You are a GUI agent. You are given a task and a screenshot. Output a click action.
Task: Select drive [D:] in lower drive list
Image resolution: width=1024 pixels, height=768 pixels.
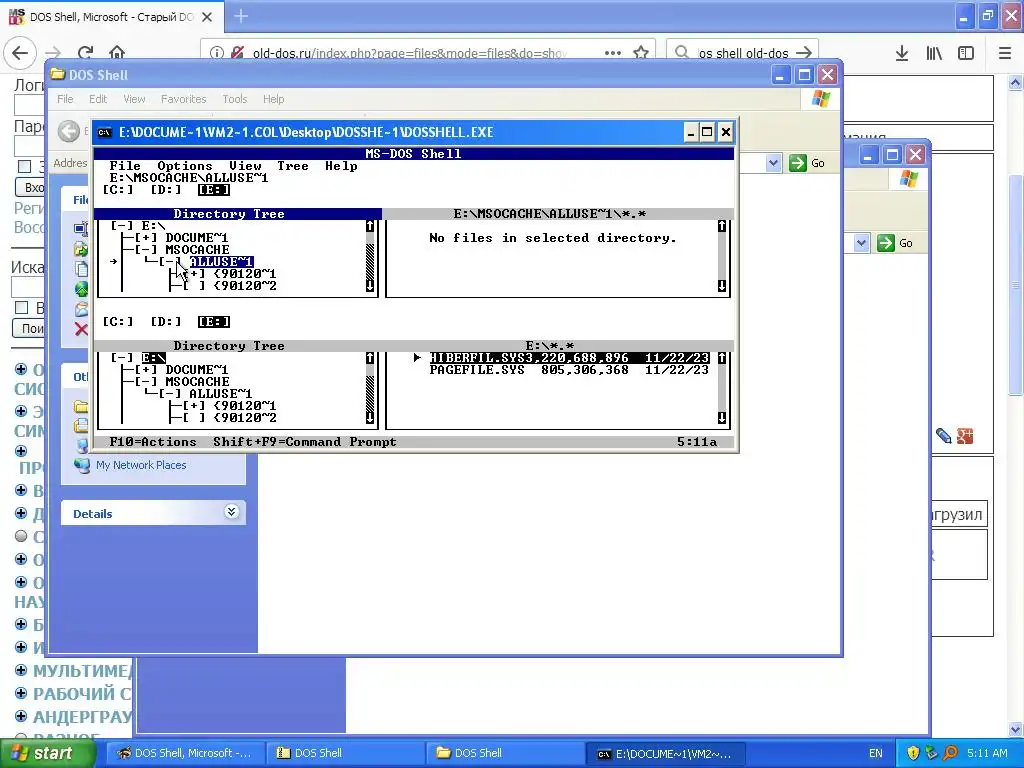pyautogui.click(x=166, y=322)
